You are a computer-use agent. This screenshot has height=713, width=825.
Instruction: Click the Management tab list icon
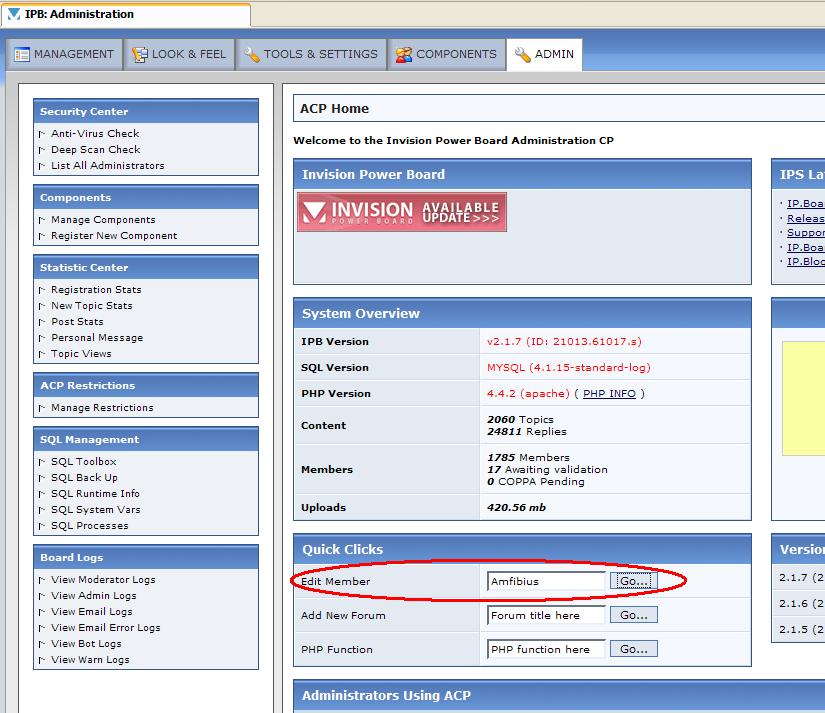tap(22, 54)
